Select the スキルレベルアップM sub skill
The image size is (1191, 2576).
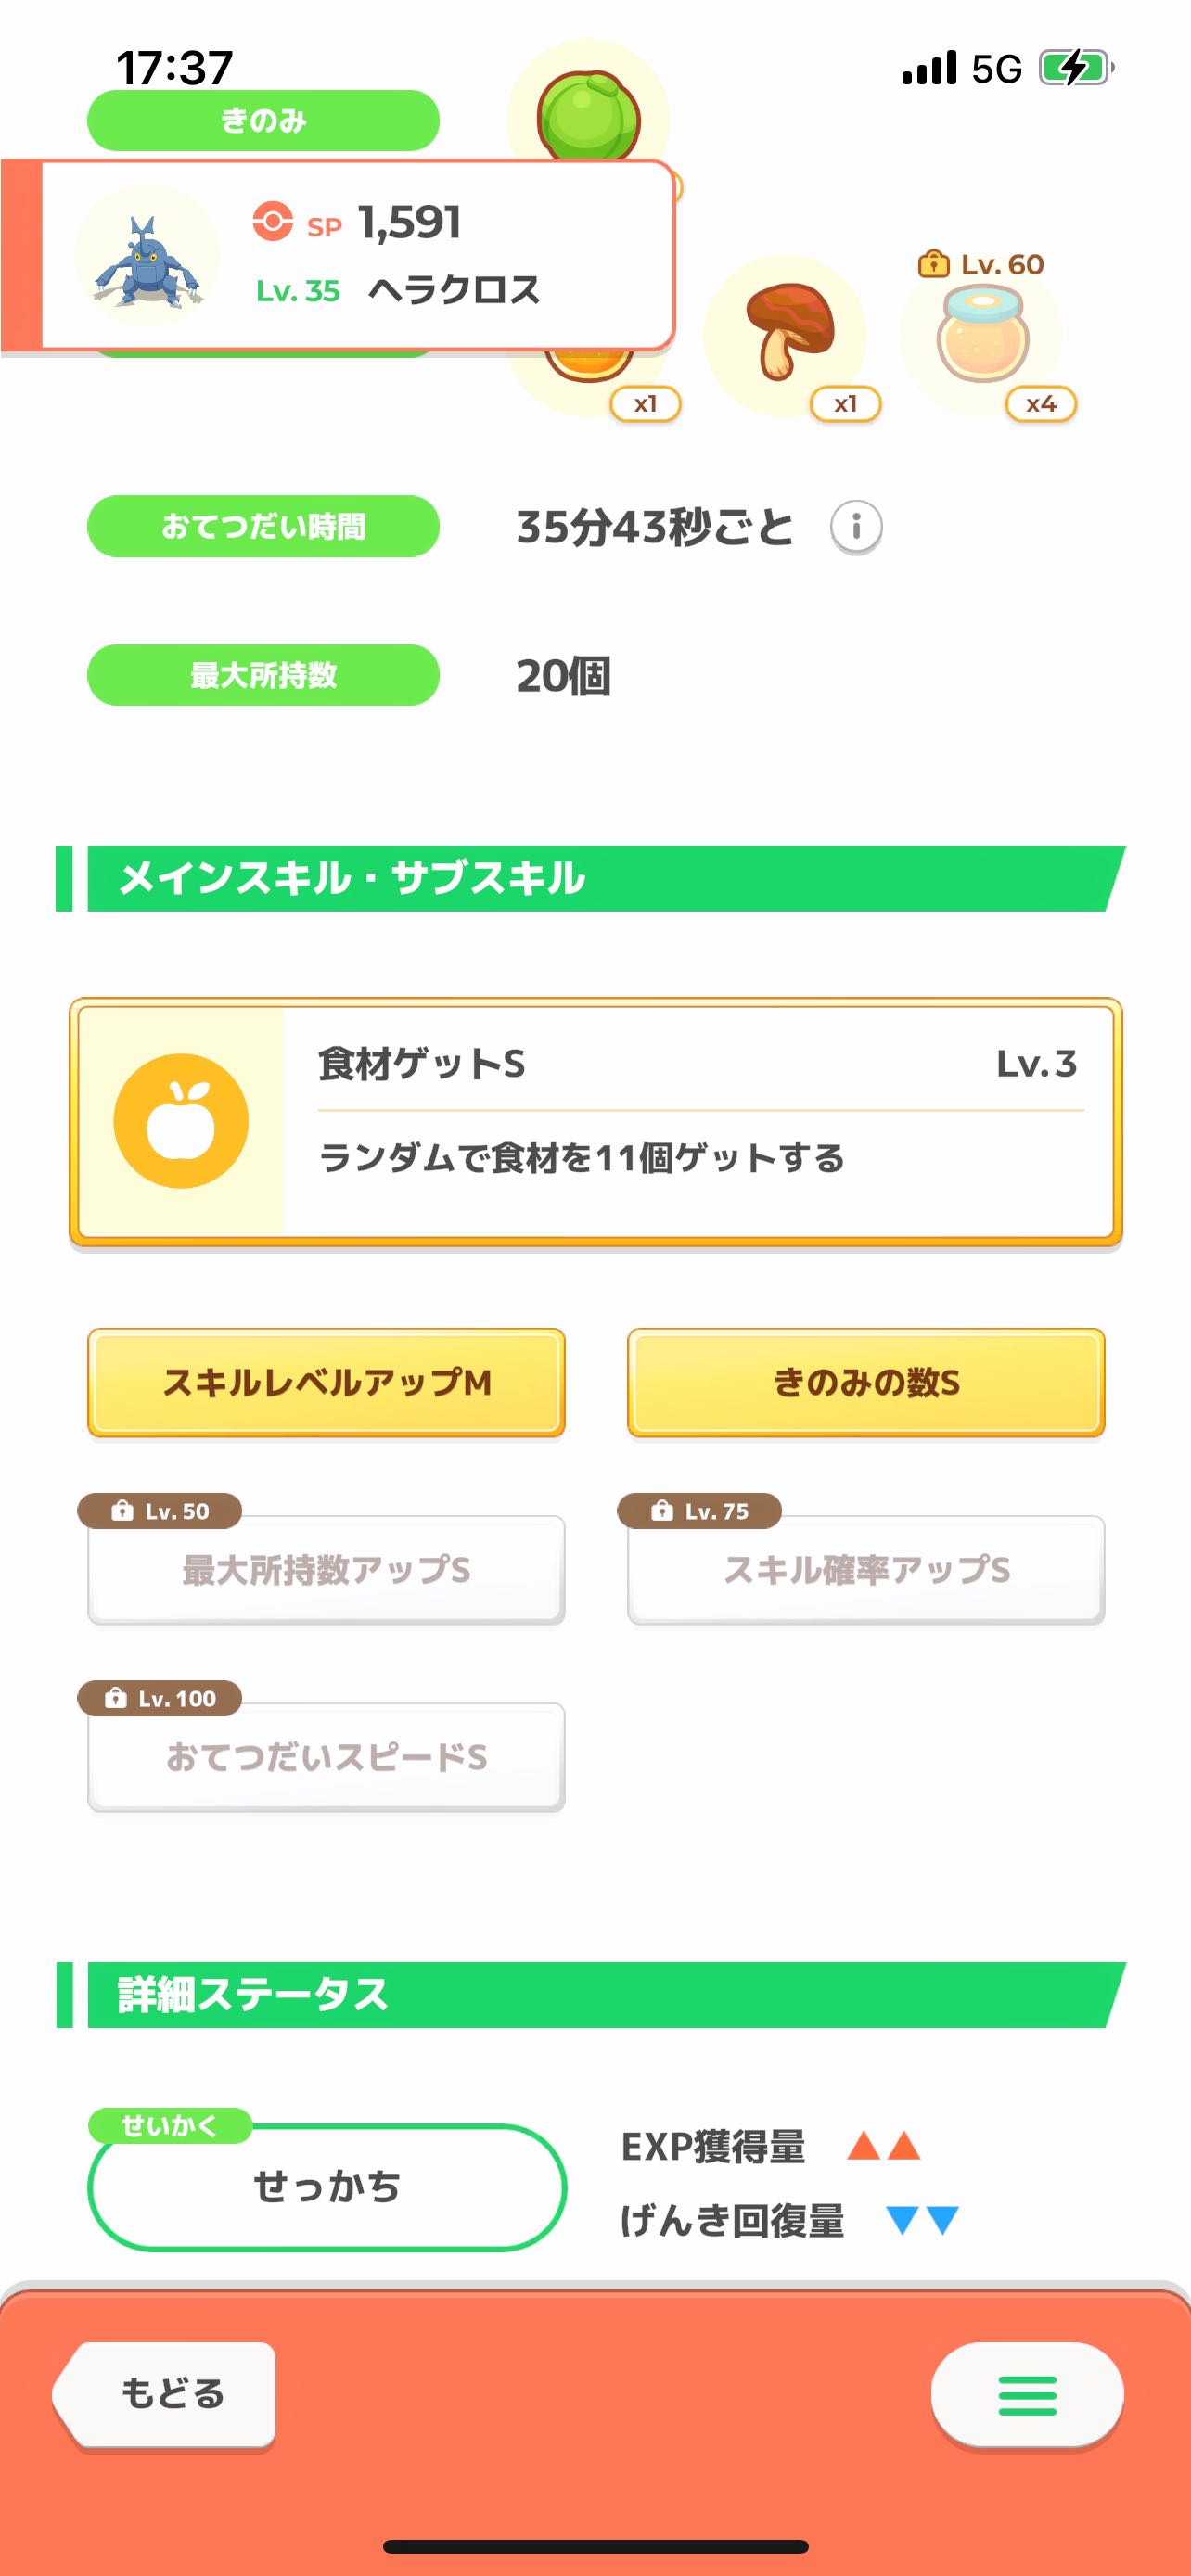coord(326,1382)
